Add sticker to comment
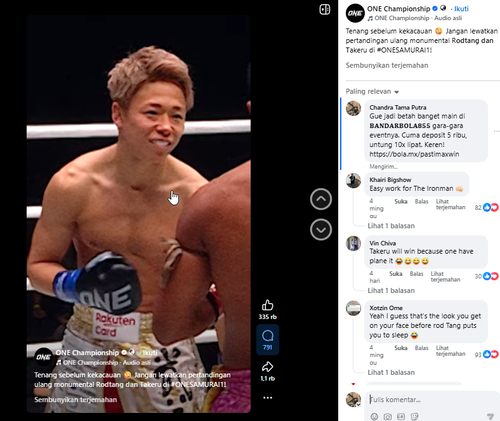 (414, 416)
